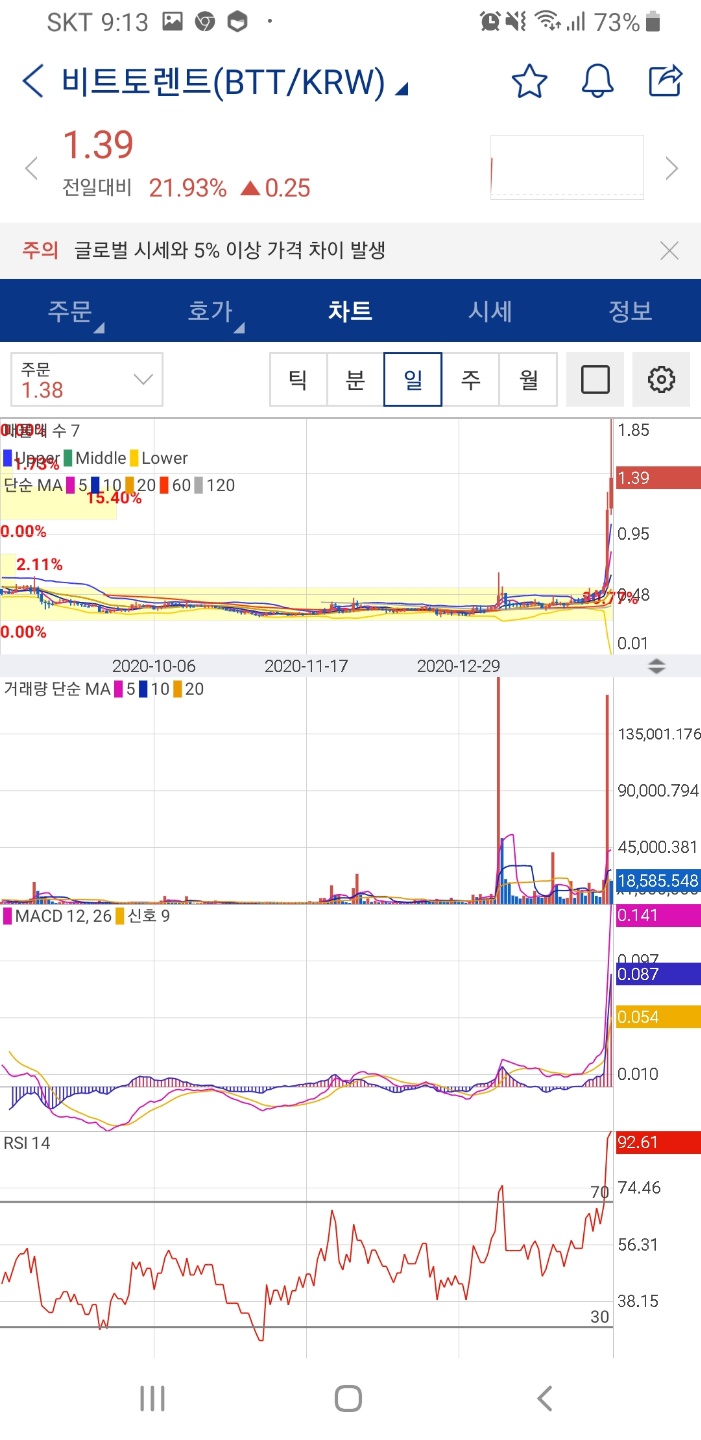
Task: Tap the 전일대비 label
Action: [97, 188]
